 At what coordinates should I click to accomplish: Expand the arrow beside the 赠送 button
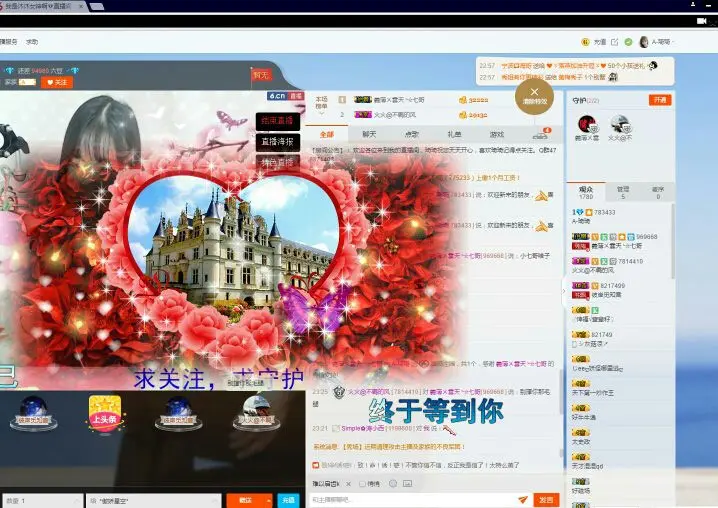269,500
